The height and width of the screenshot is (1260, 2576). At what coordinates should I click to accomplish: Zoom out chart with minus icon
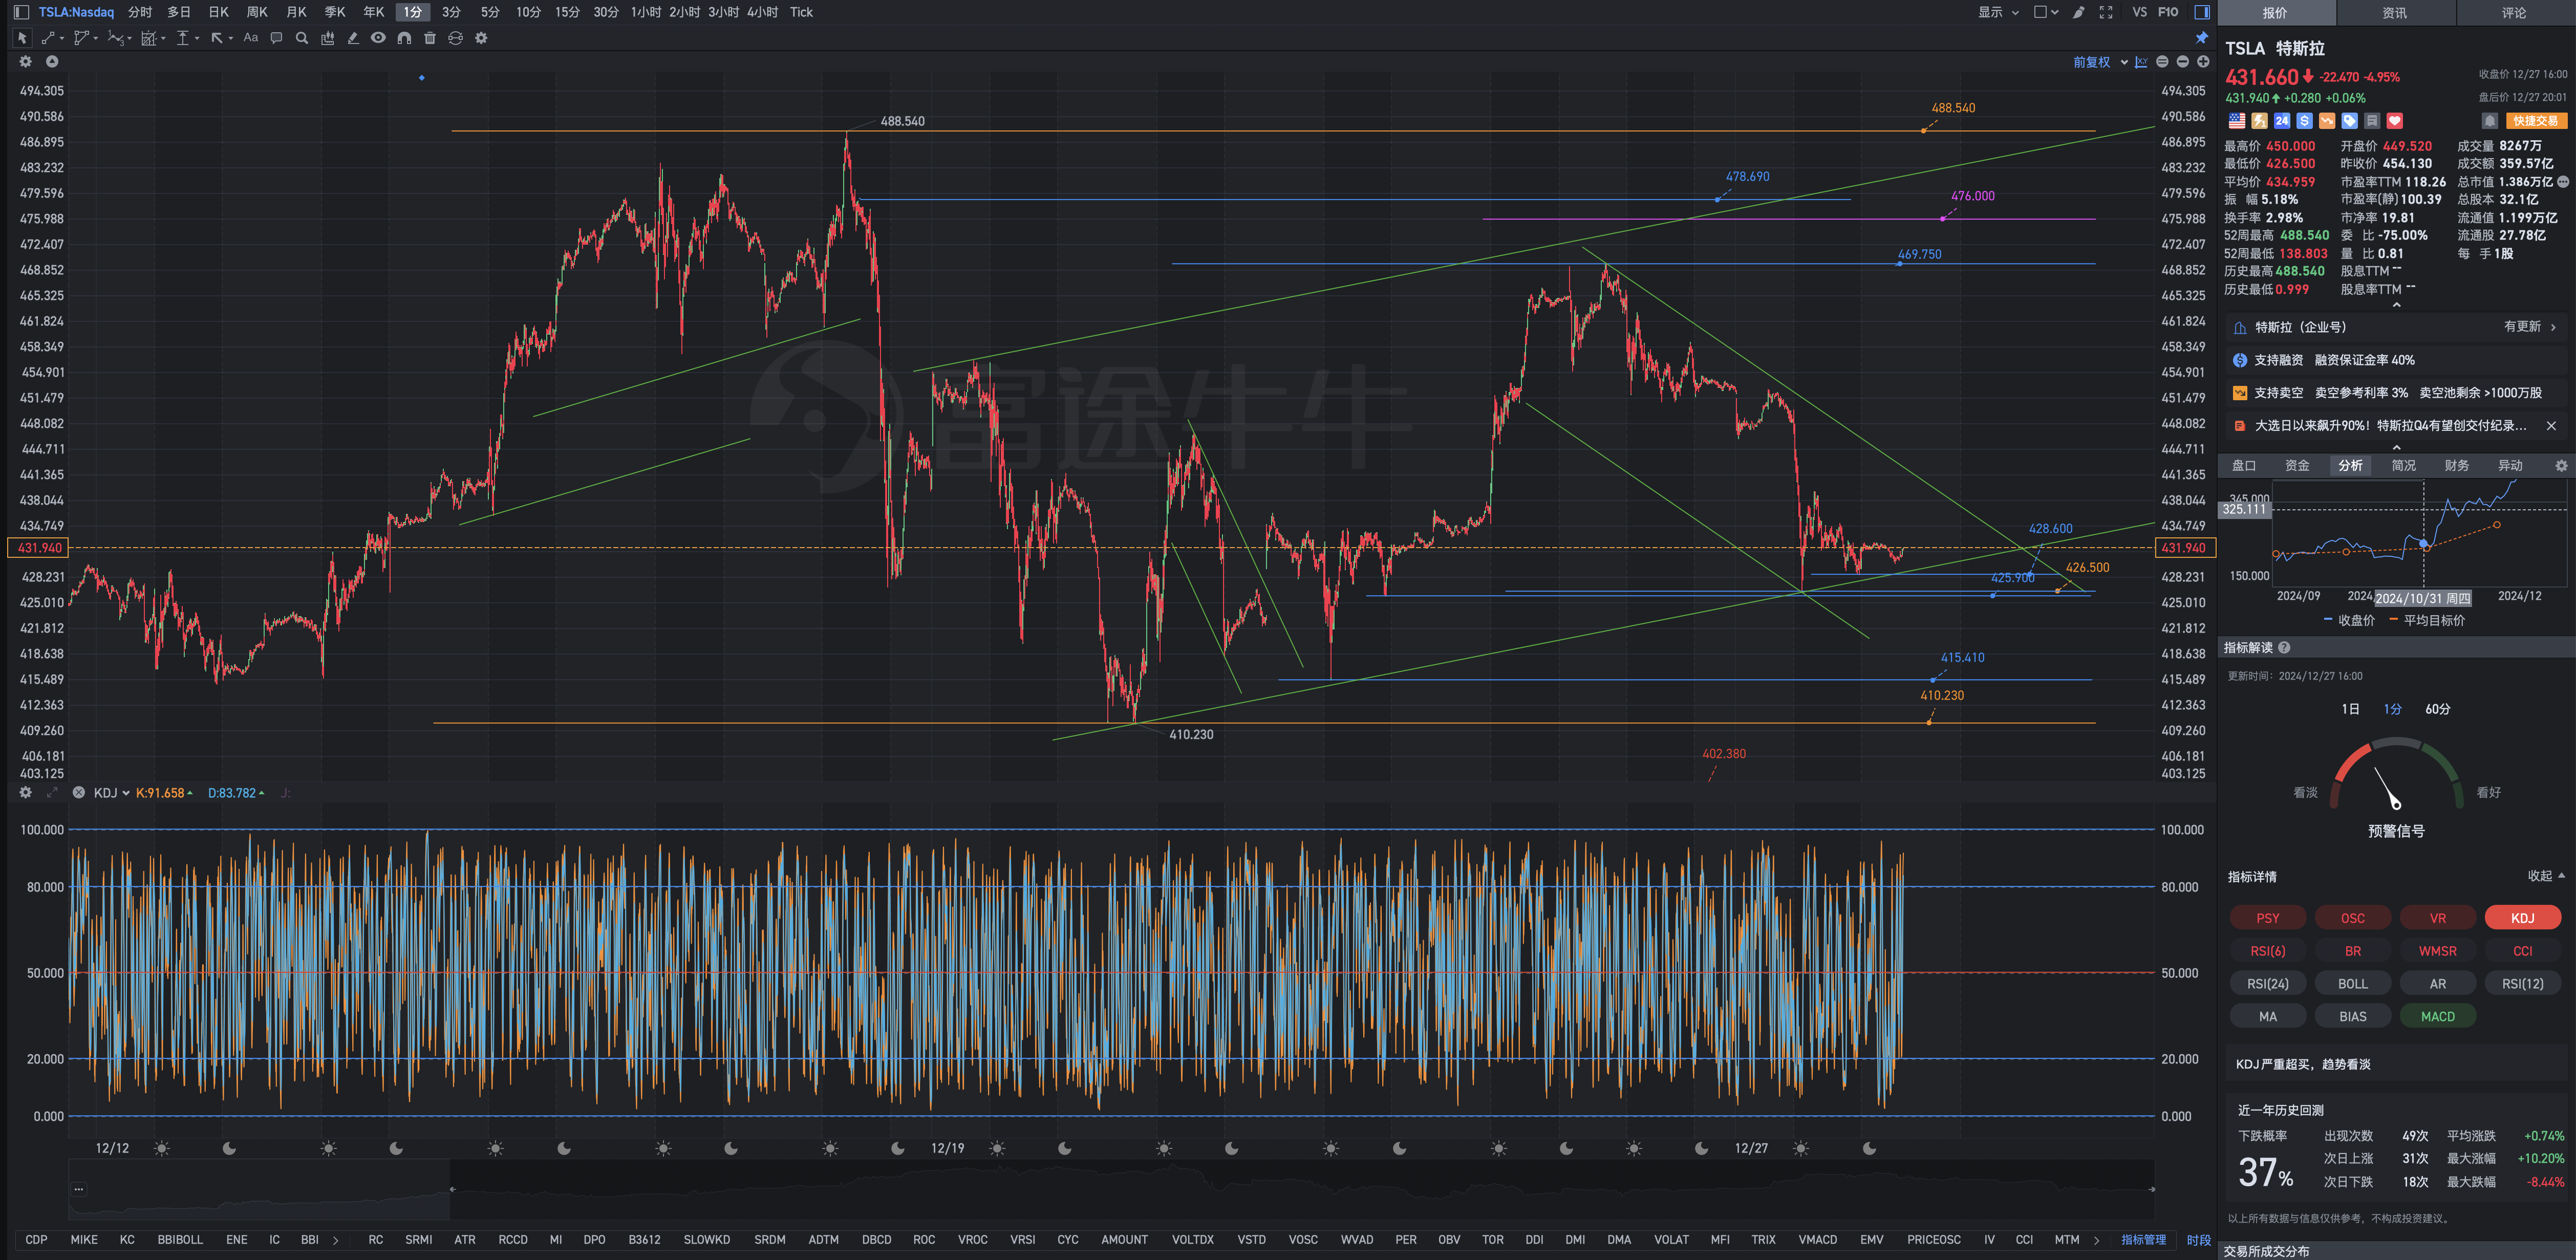click(2182, 62)
